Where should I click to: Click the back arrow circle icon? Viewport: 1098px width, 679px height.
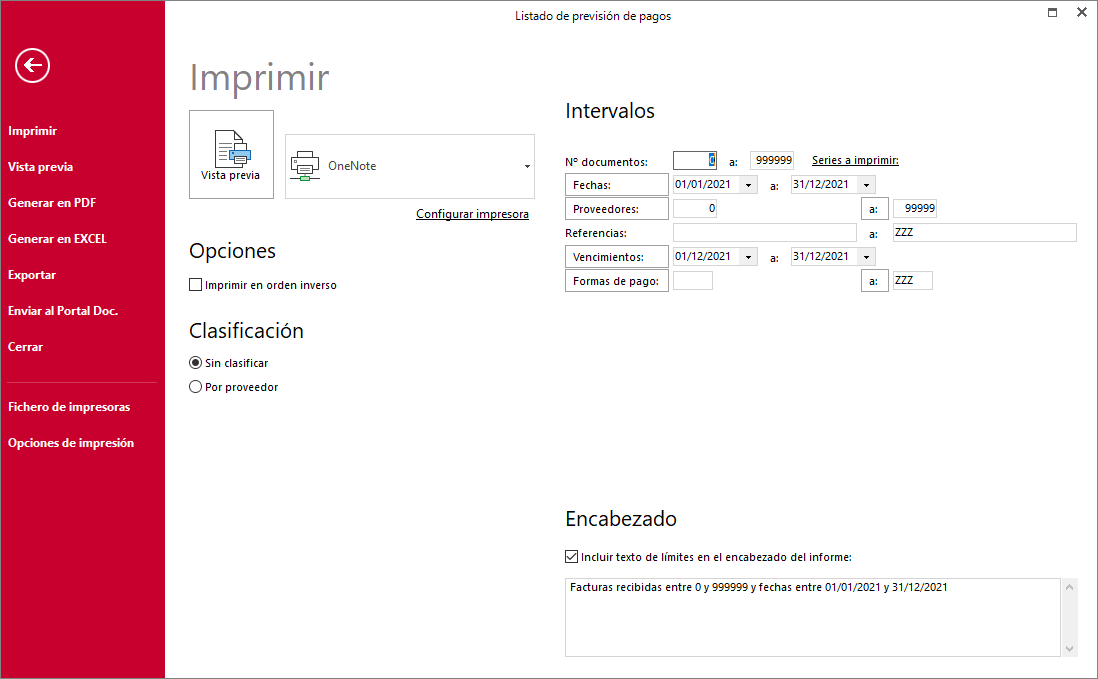32,66
